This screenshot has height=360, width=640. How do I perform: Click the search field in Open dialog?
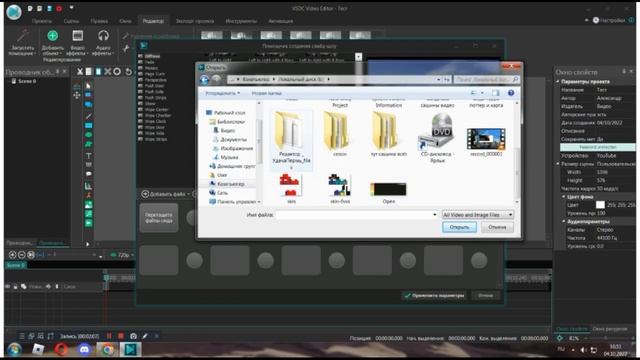click(x=487, y=79)
